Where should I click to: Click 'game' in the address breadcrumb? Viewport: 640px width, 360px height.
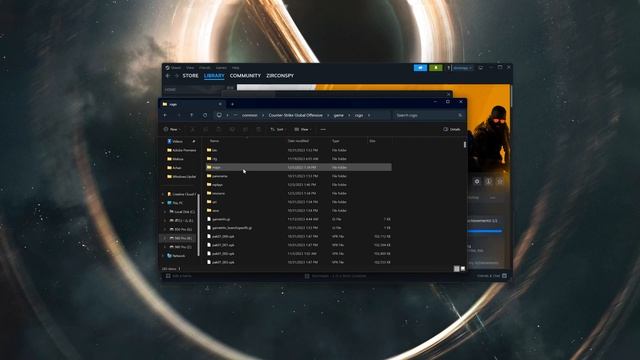[x=339, y=116]
